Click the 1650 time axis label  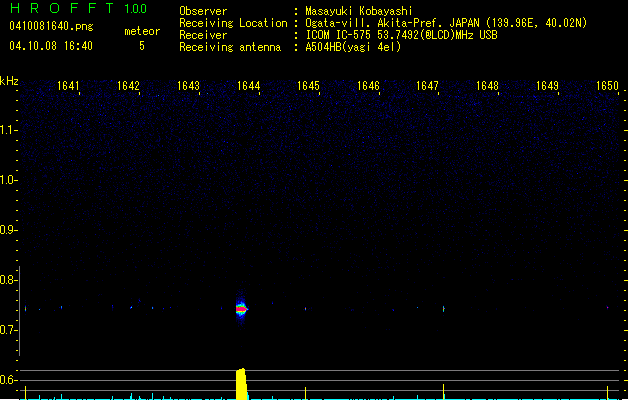click(607, 86)
